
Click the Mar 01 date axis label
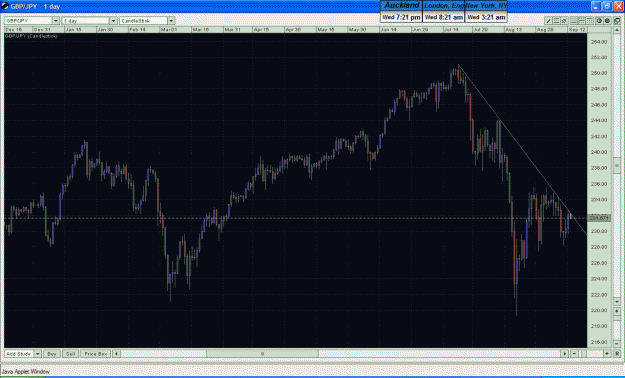click(x=168, y=30)
